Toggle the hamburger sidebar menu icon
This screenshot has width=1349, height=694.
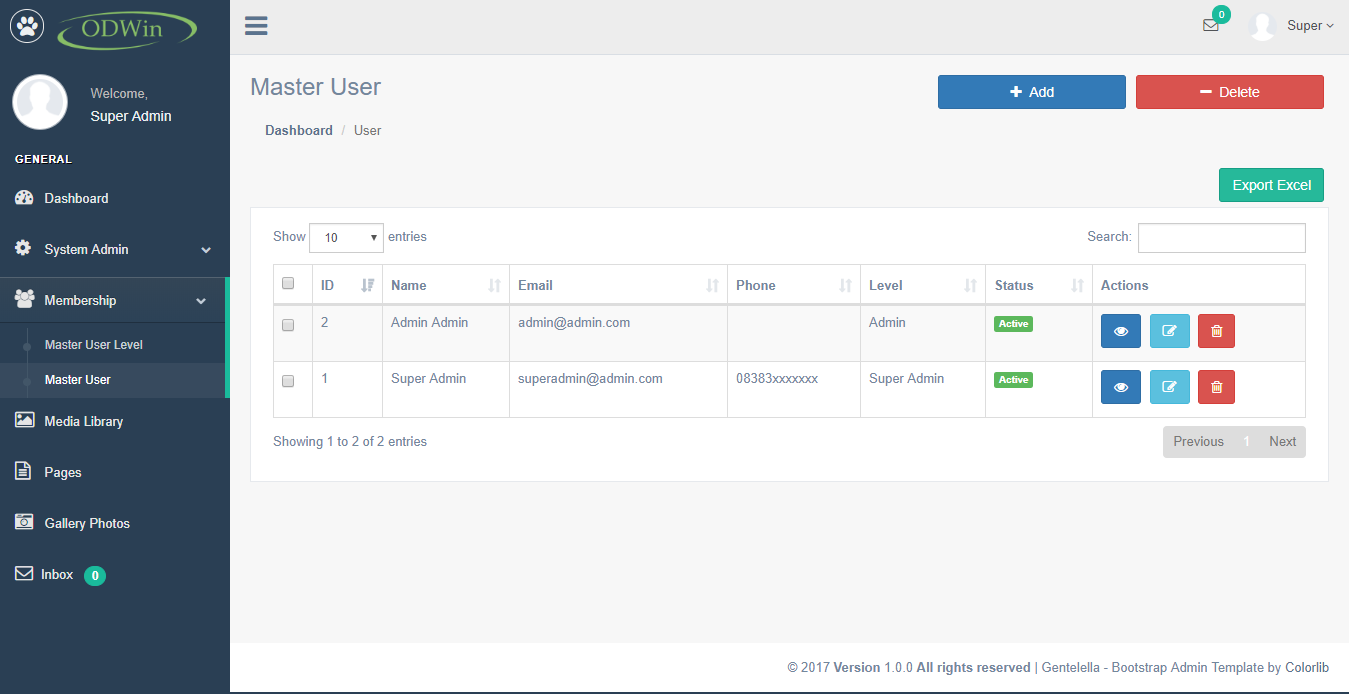[256, 26]
